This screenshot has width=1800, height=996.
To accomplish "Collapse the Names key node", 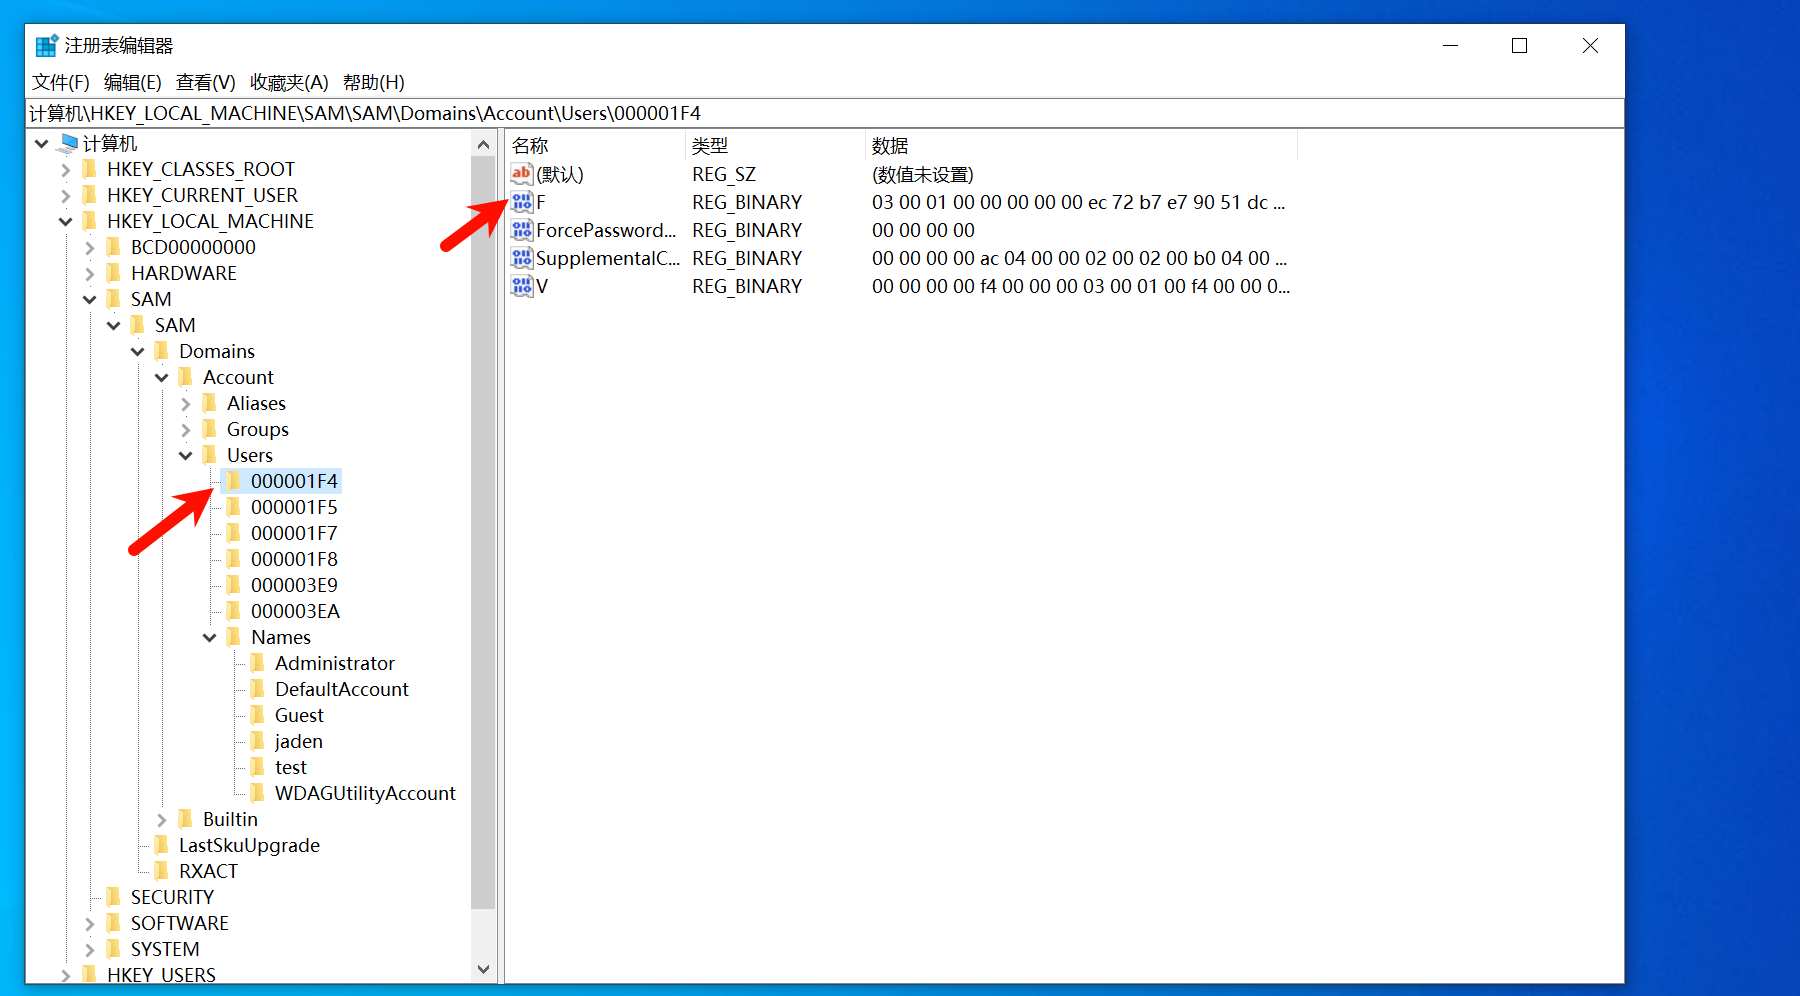I will pyautogui.click(x=210, y=638).
